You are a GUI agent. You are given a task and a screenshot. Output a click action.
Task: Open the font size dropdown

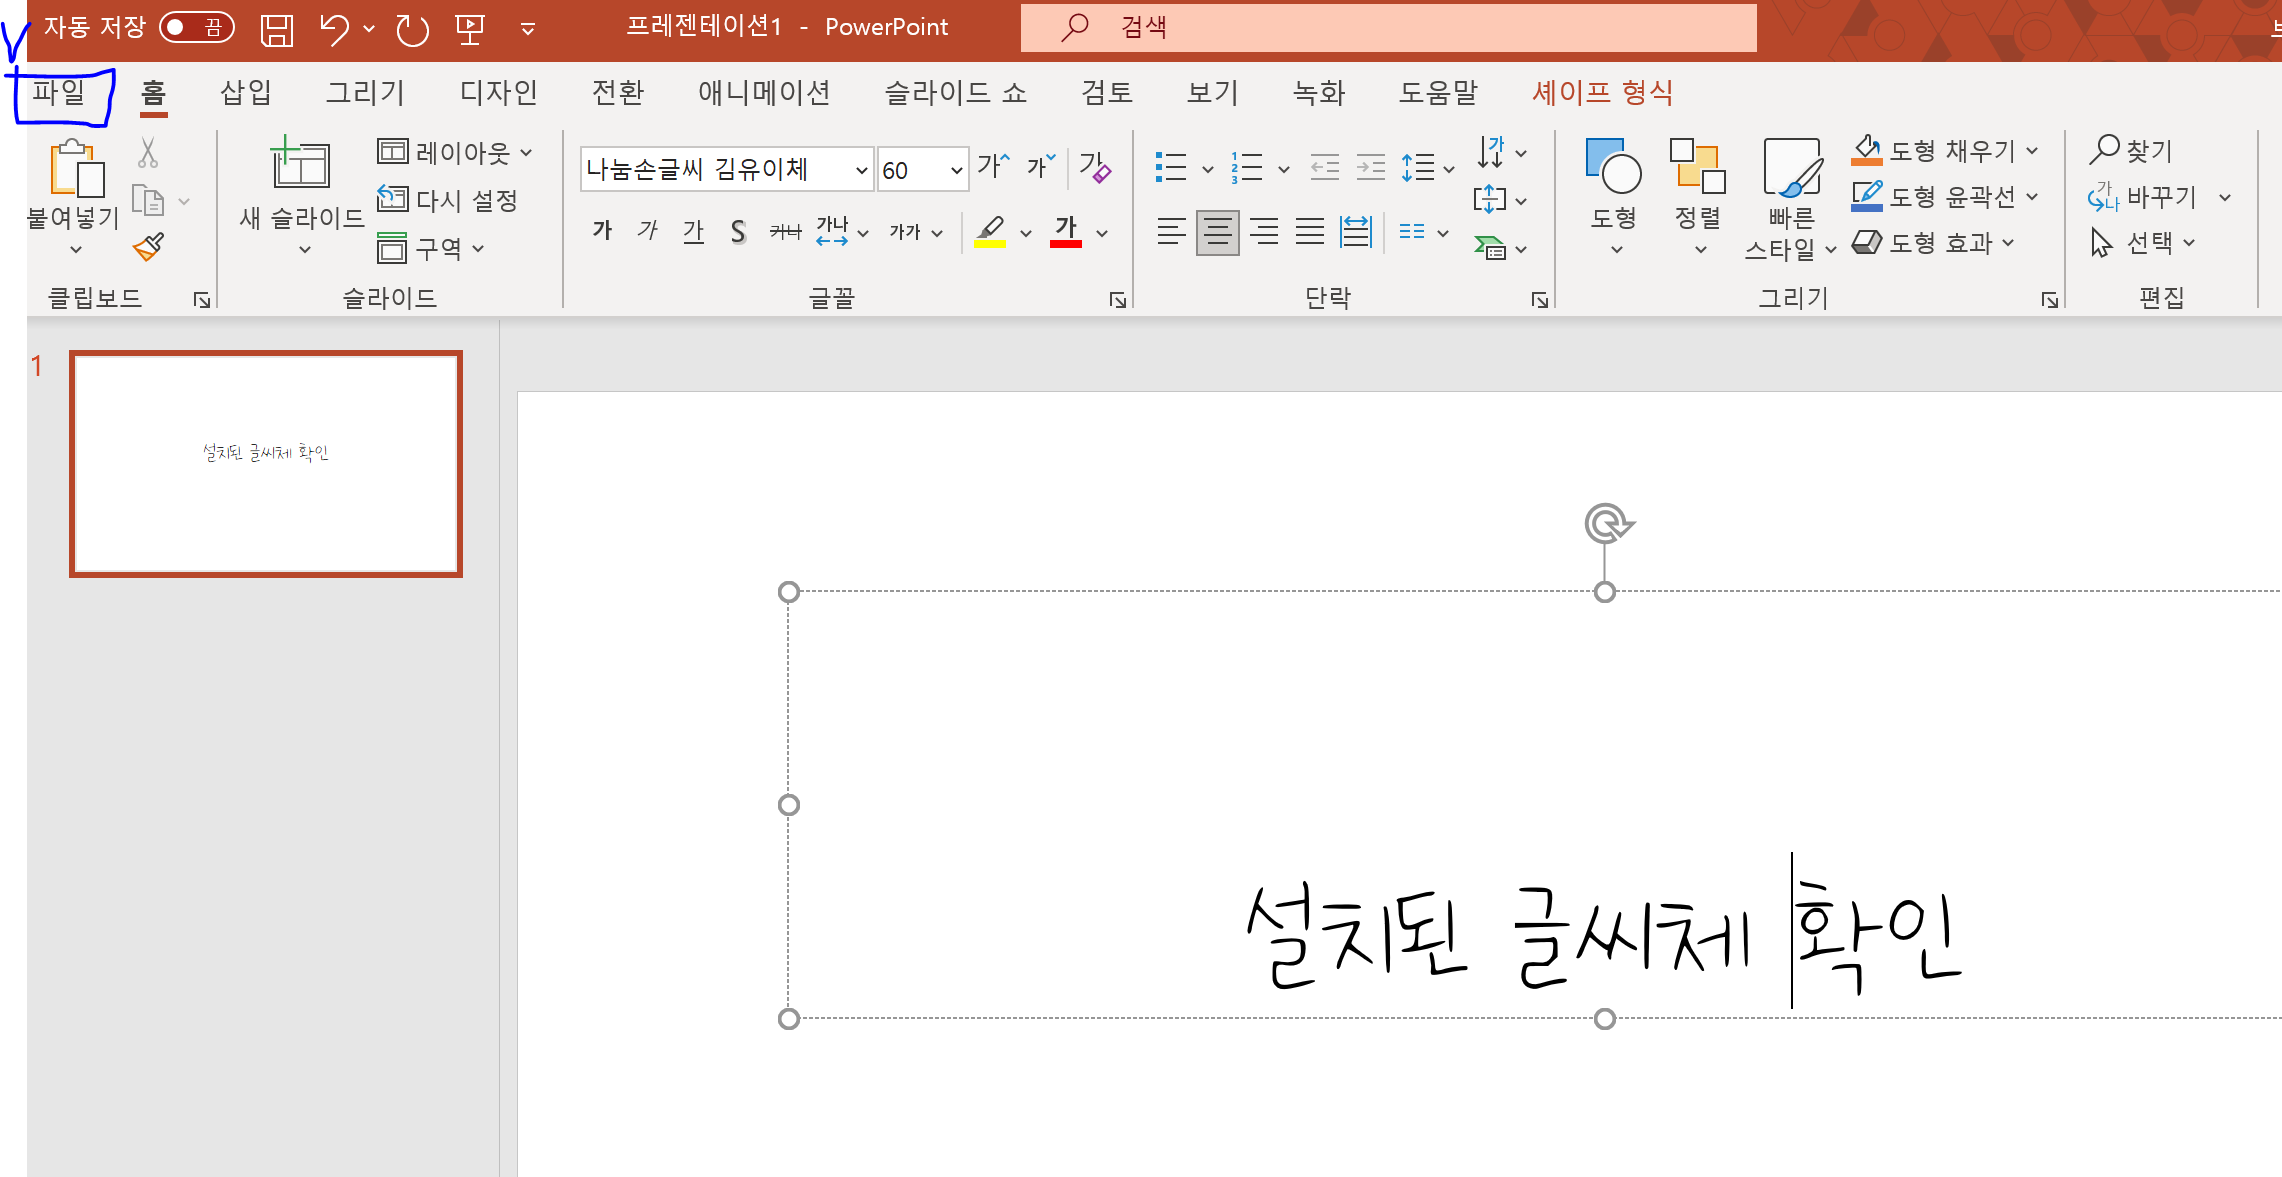click(956, 170)
